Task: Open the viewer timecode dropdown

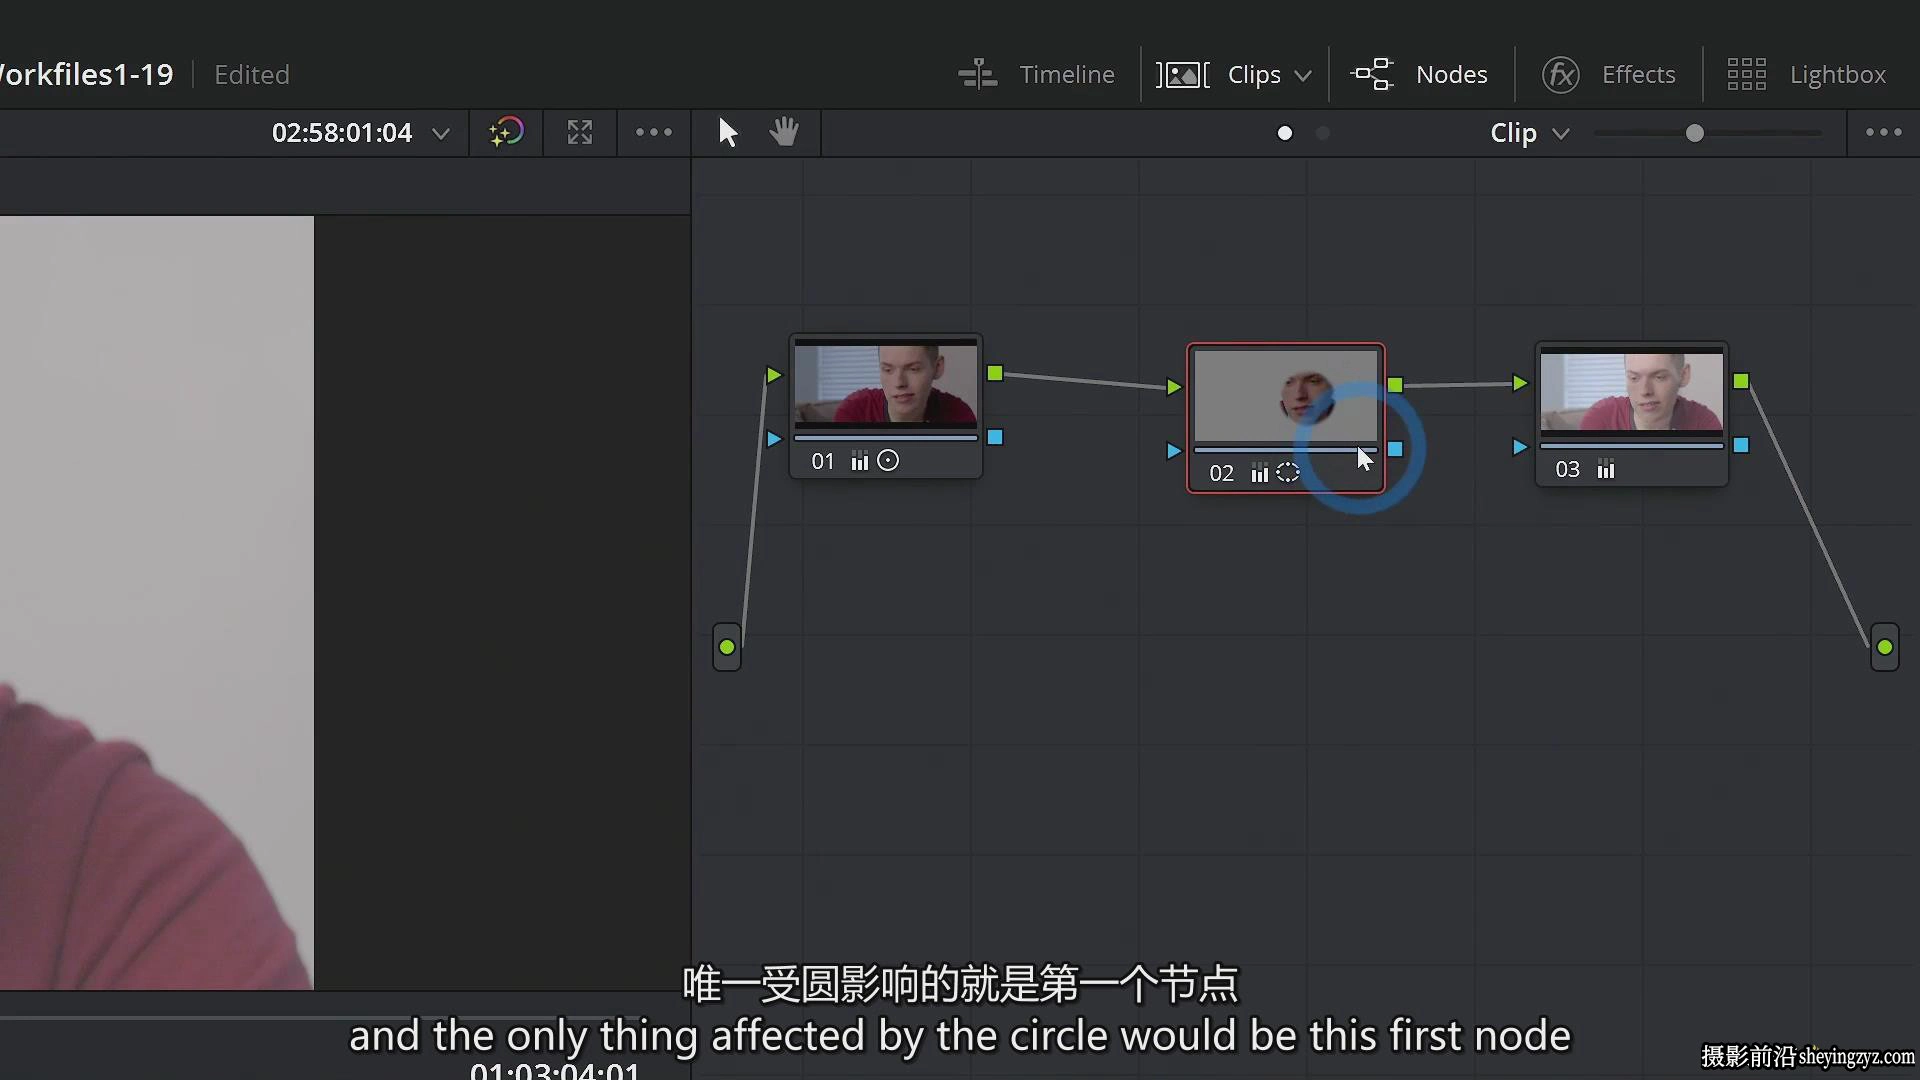Action: click(440, 133)
